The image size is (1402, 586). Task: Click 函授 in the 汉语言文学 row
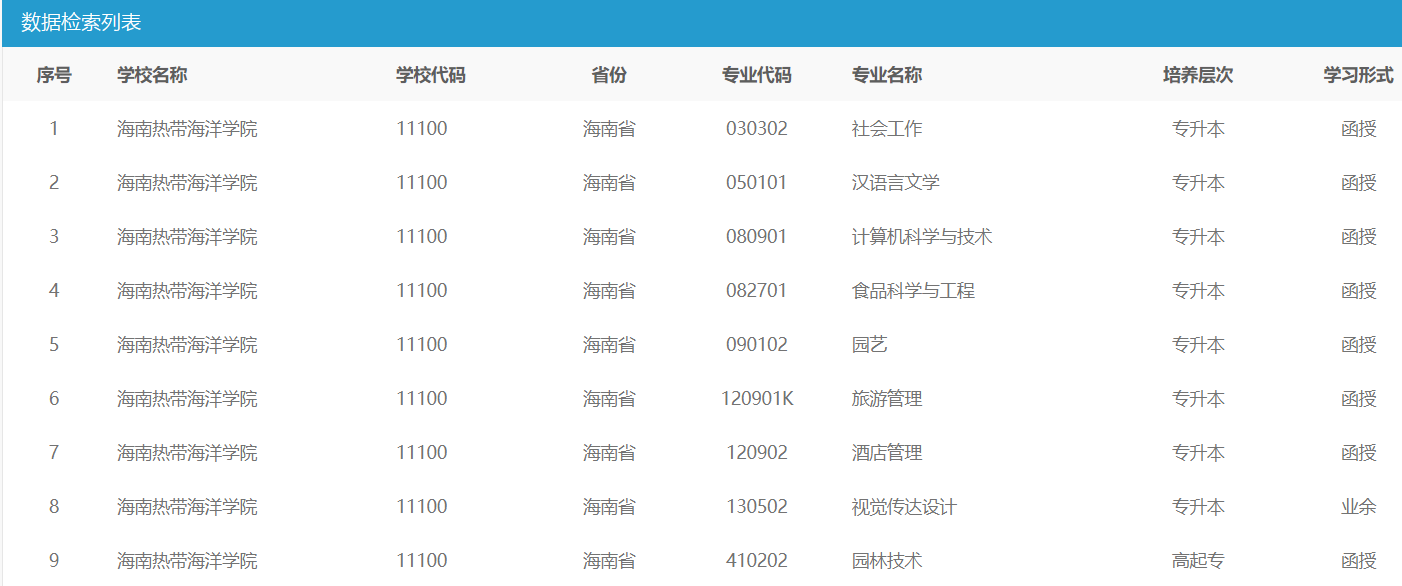tap(1359, 183)
